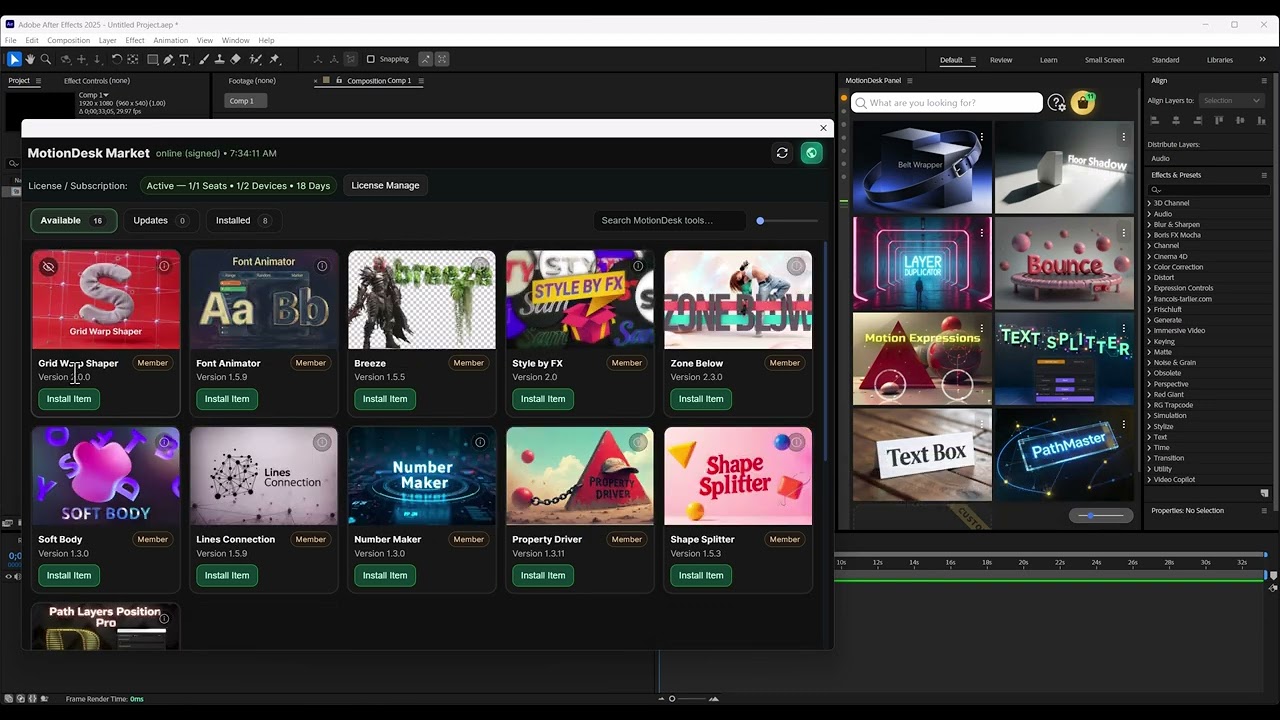The width and height of the screenshot is (1280, 720).
Task: Select the Rectangle shape tool
Action: [x=152, y=59]
